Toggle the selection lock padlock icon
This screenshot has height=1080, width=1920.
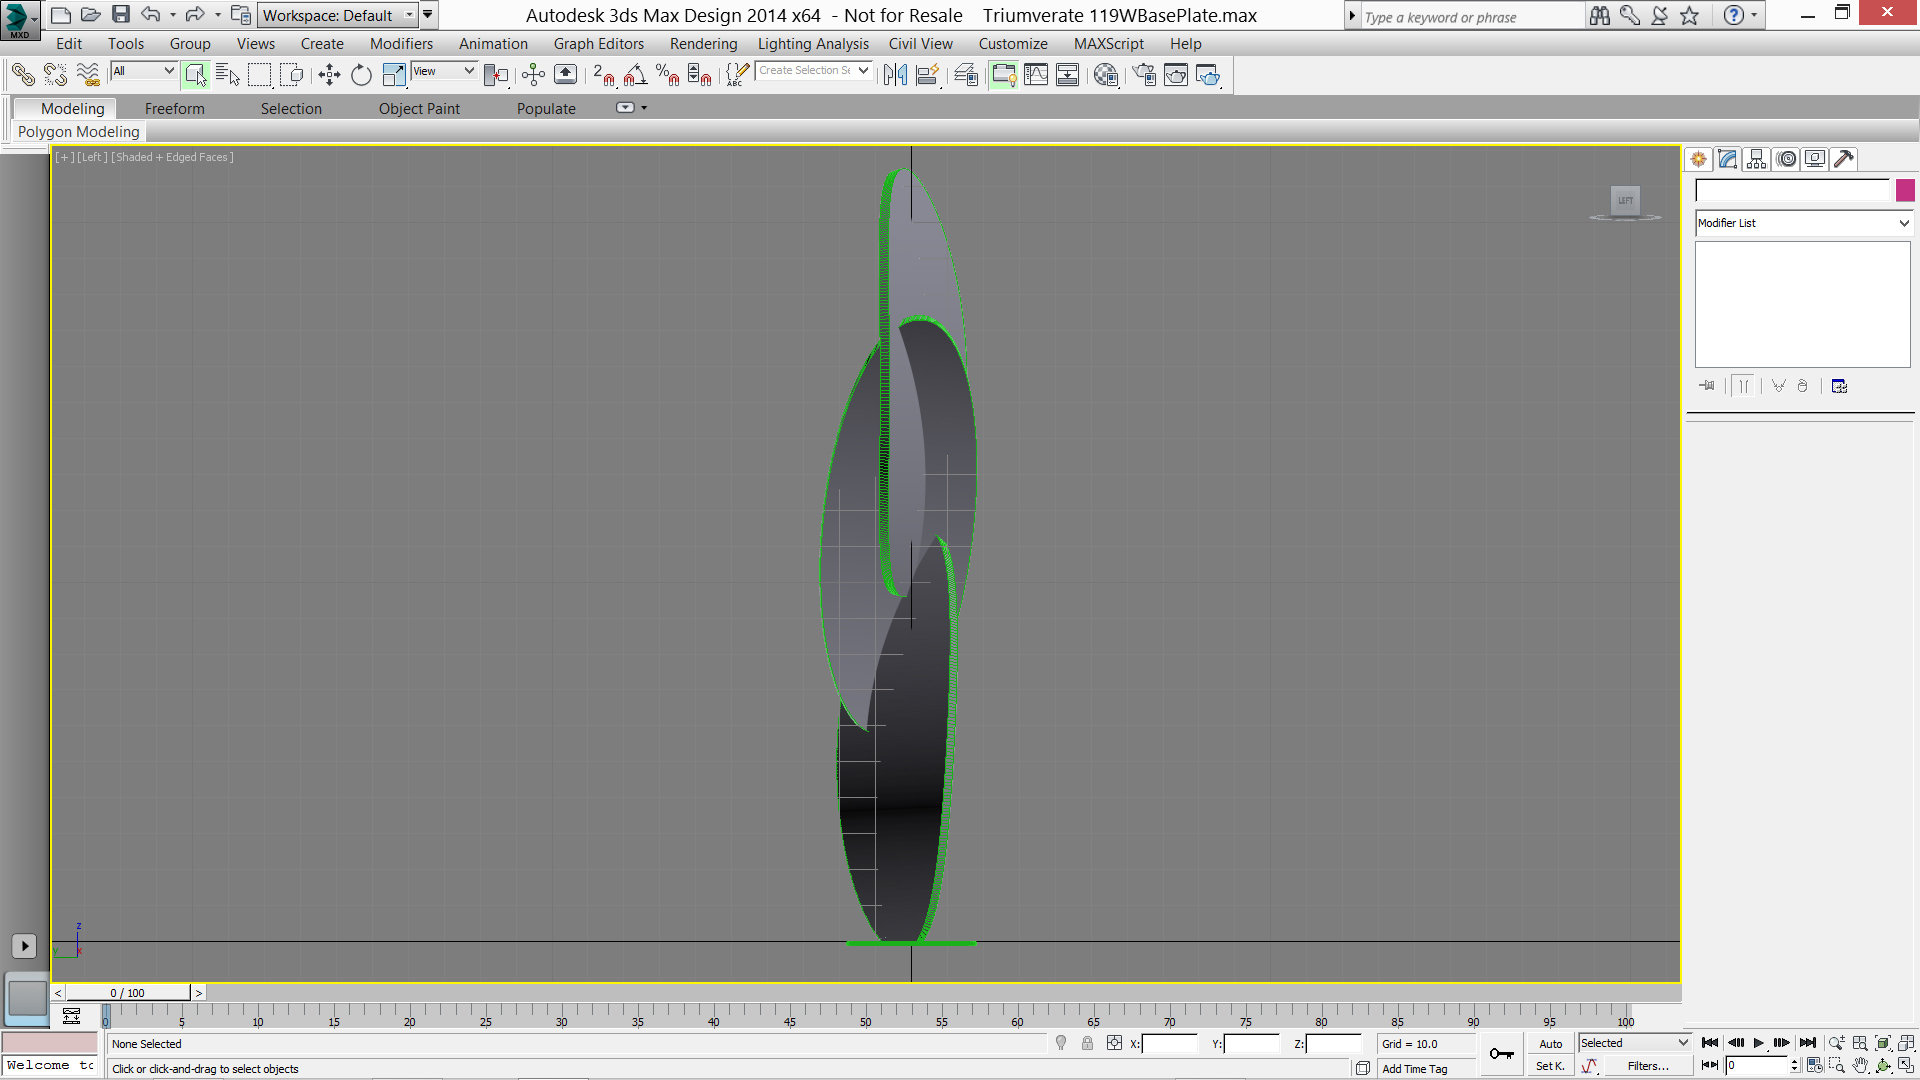[x=1087, y=1043]
